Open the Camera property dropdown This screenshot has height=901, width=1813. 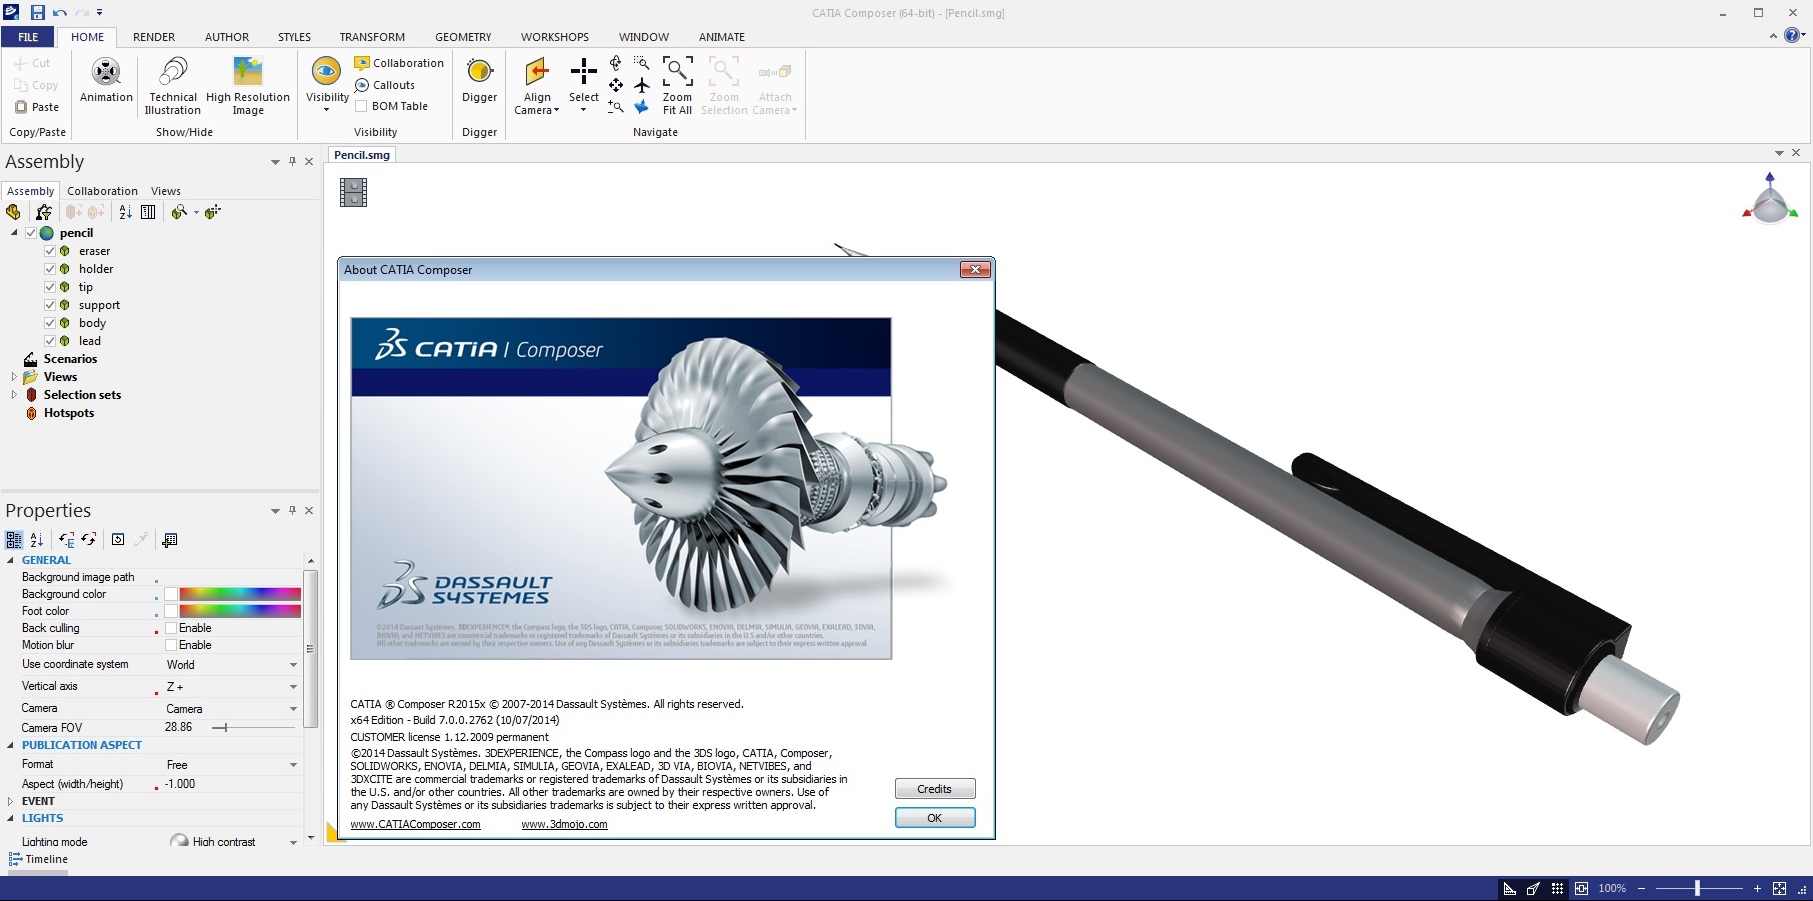[x=293, y=709]
